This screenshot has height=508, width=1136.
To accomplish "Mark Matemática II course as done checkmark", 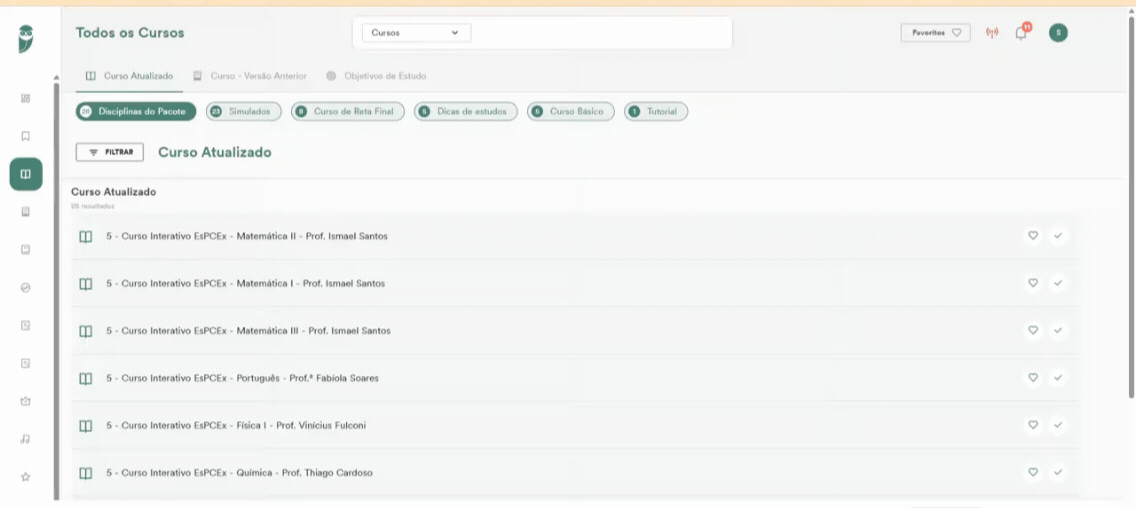I will click(1058, 236).
